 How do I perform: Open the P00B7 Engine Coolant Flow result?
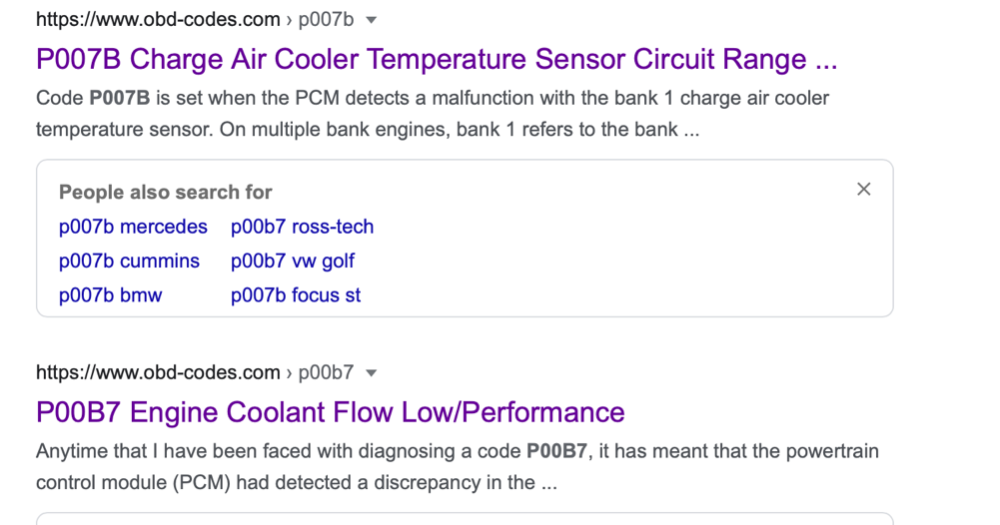tap(330, 412)
